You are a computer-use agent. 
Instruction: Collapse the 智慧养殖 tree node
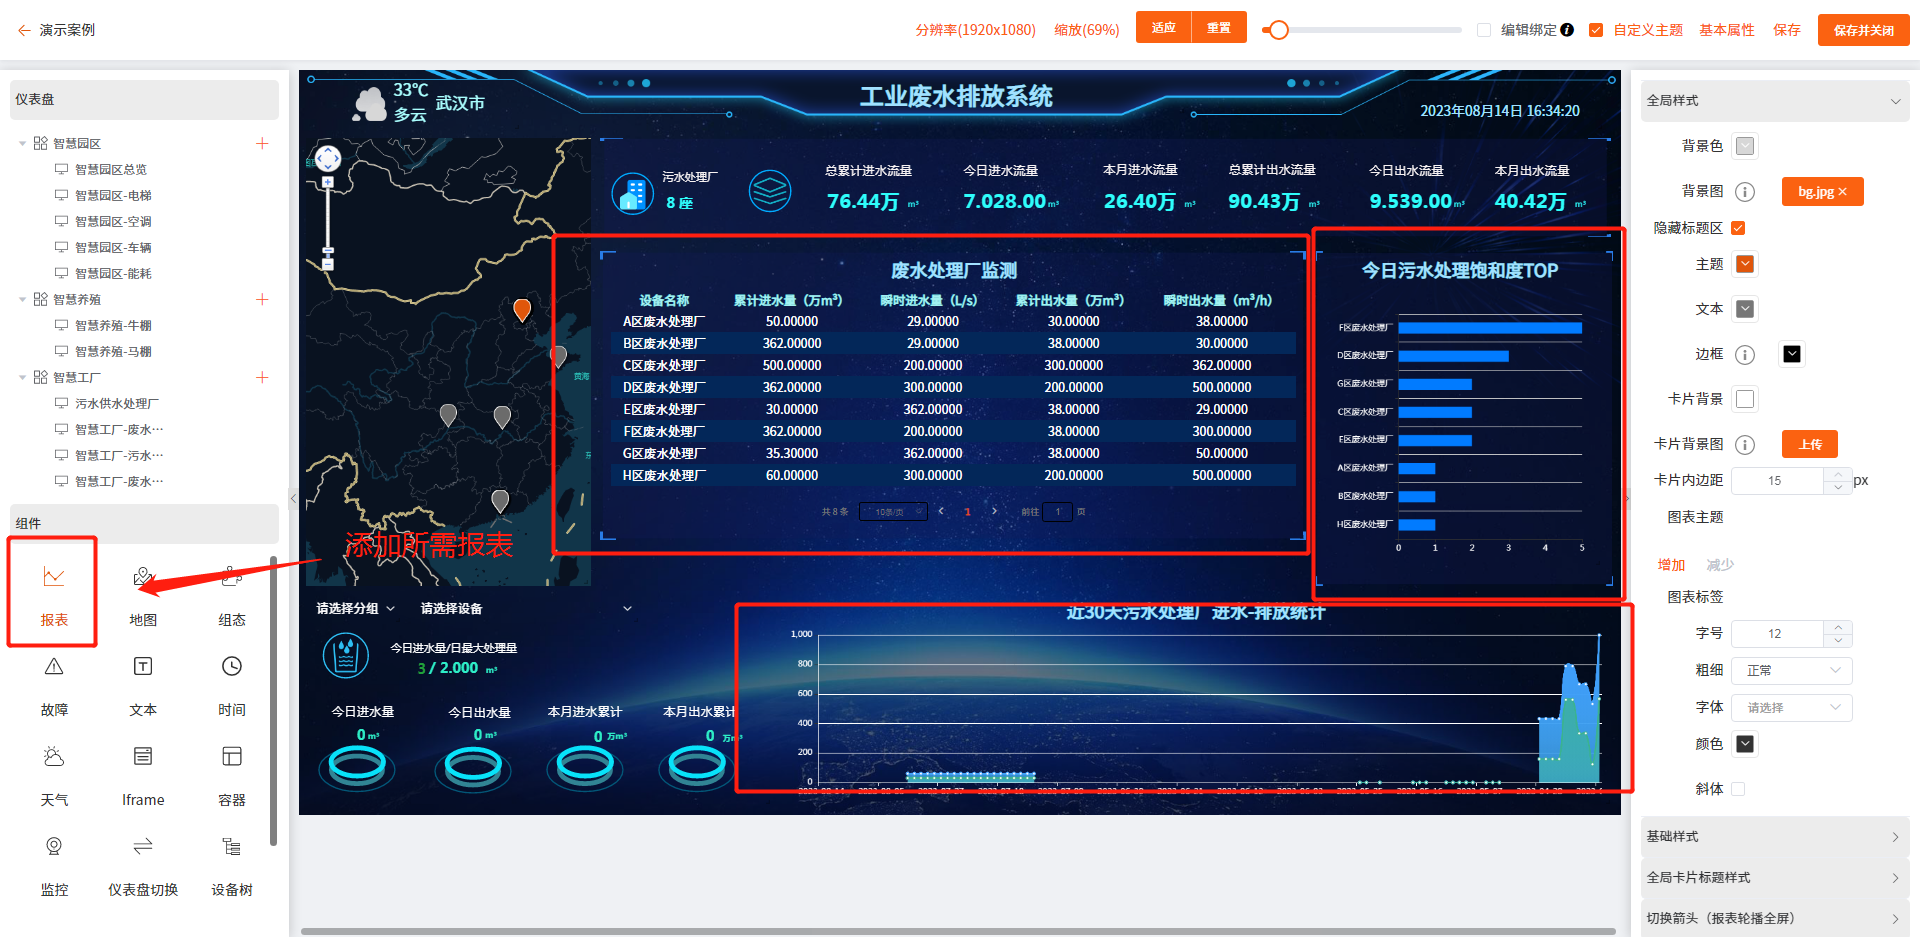tap(23, 299)
